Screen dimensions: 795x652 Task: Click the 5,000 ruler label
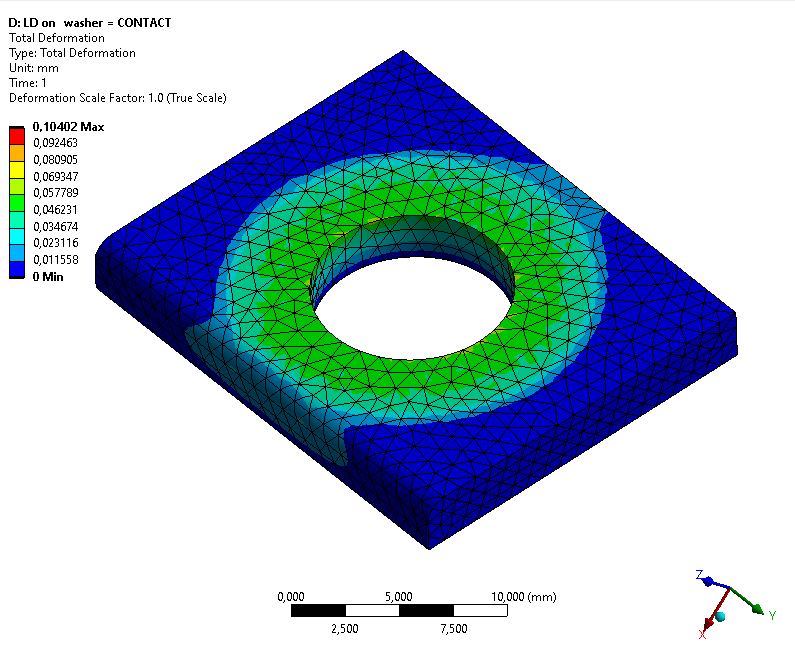399,597
